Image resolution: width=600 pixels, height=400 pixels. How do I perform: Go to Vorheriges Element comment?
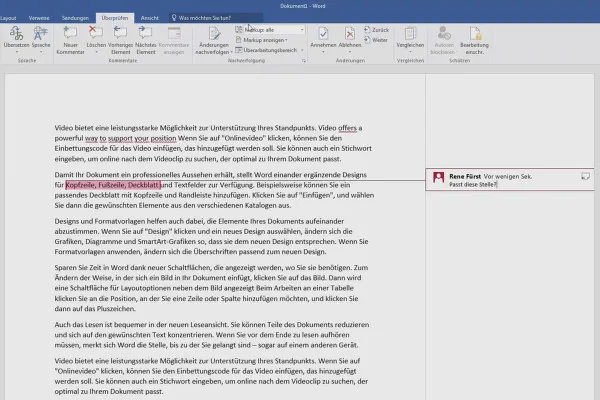coord(121,40)
